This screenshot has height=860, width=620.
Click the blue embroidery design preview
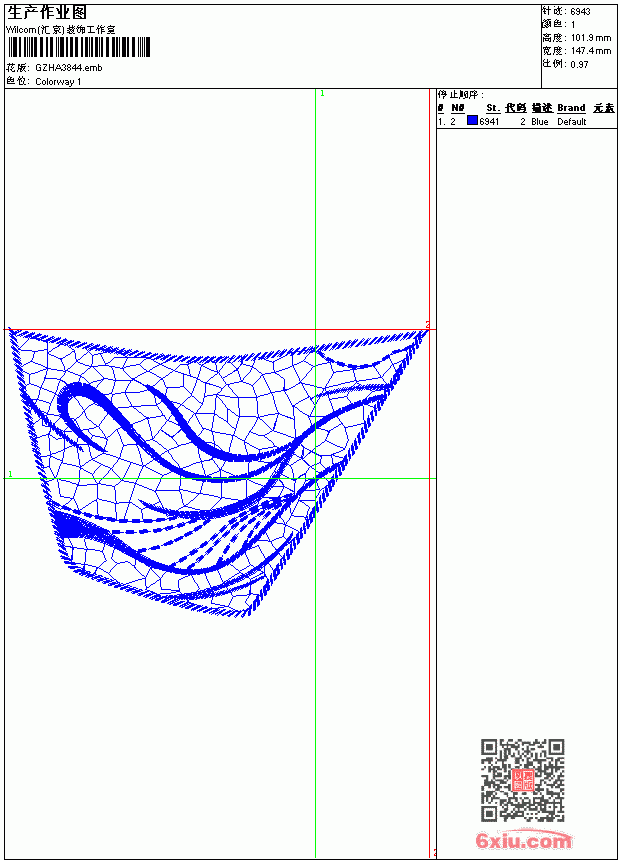(x=218, y=473)
